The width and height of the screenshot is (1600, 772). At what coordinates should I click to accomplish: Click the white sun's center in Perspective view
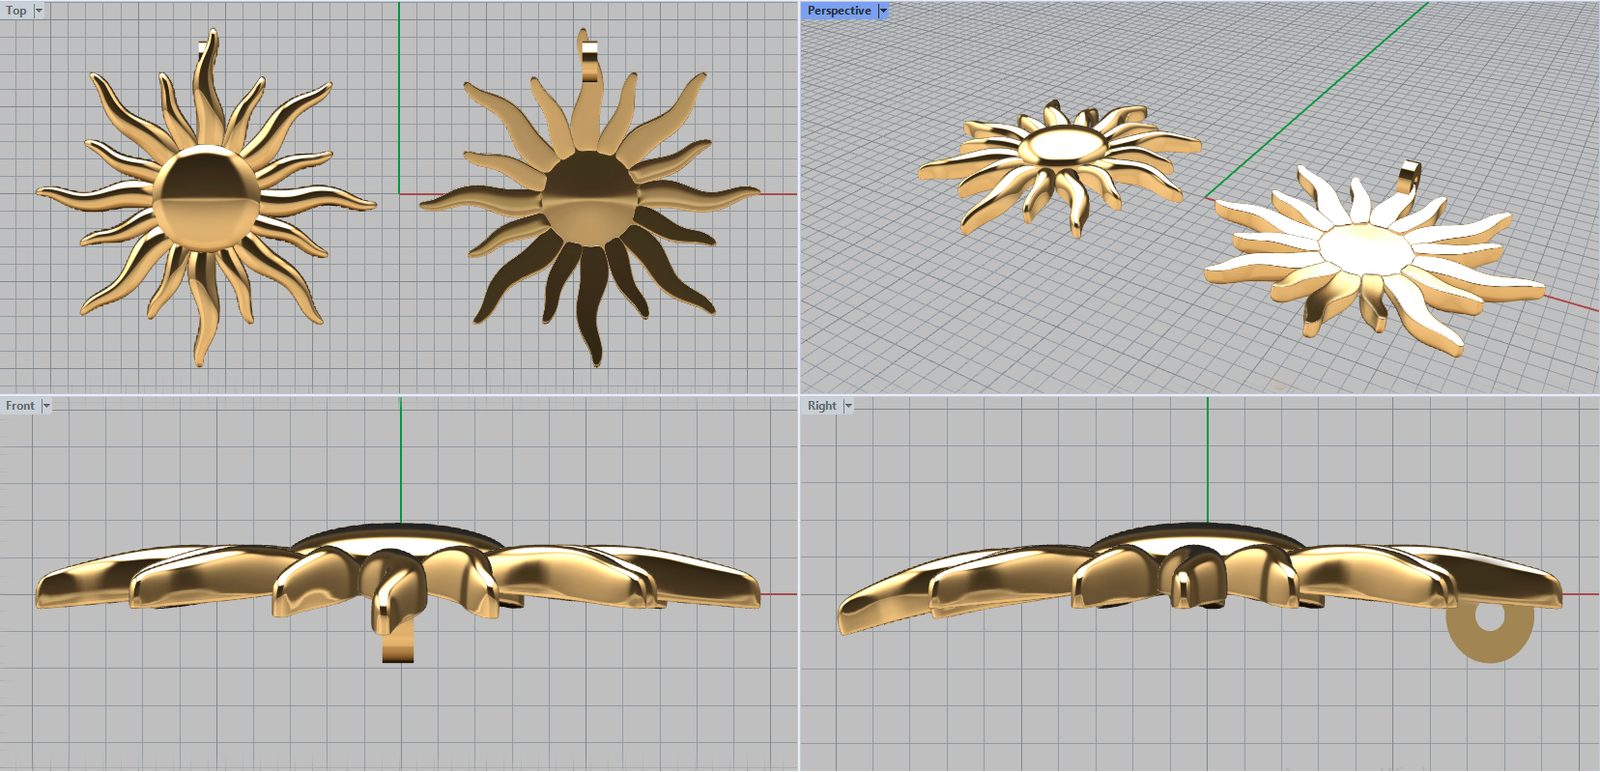tap(1365, 246)
